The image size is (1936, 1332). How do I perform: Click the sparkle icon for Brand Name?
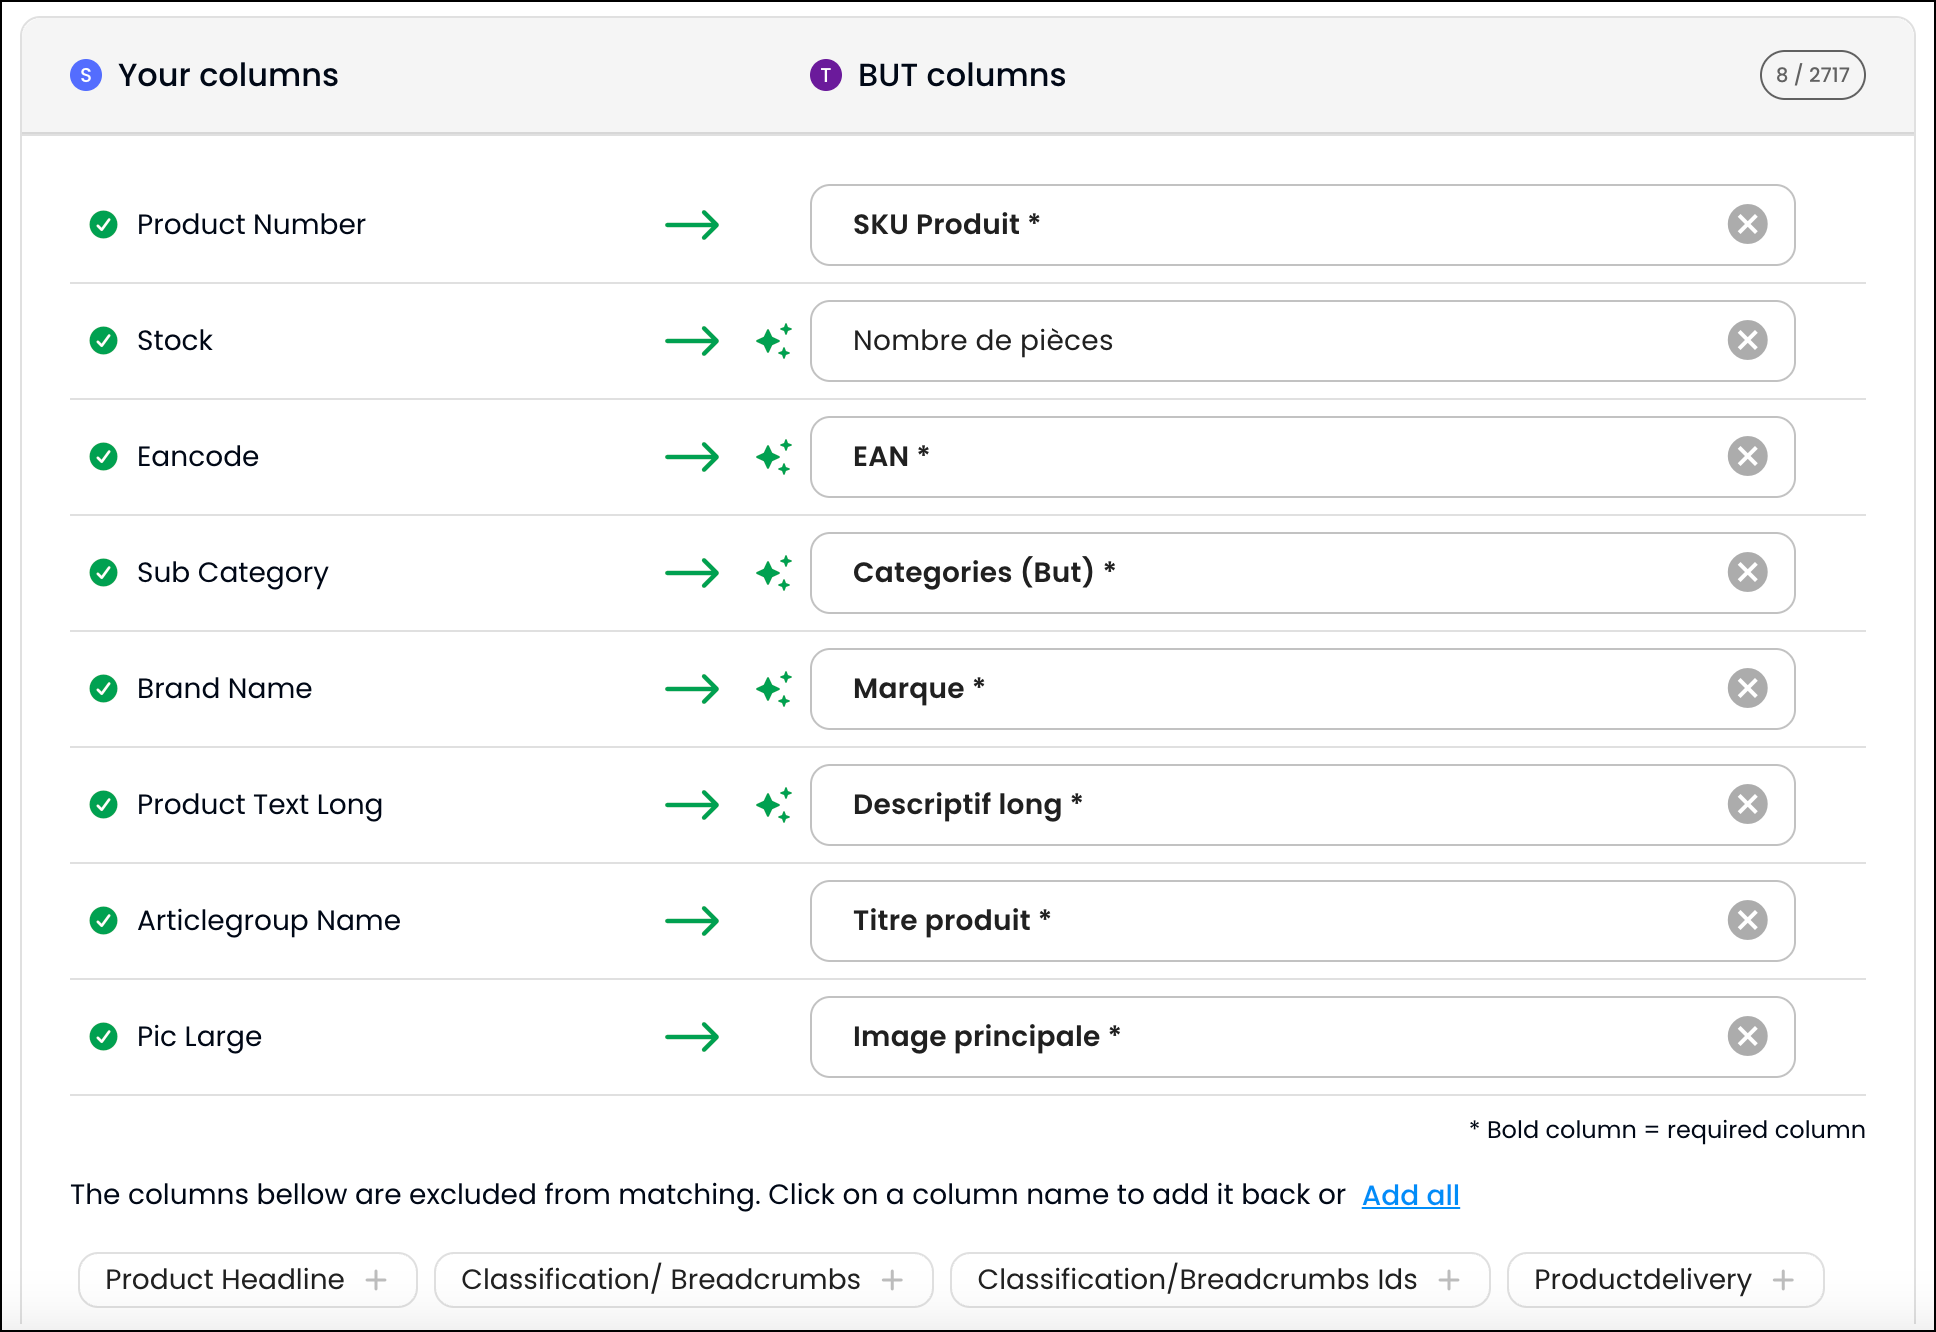[x=774, y=689]
